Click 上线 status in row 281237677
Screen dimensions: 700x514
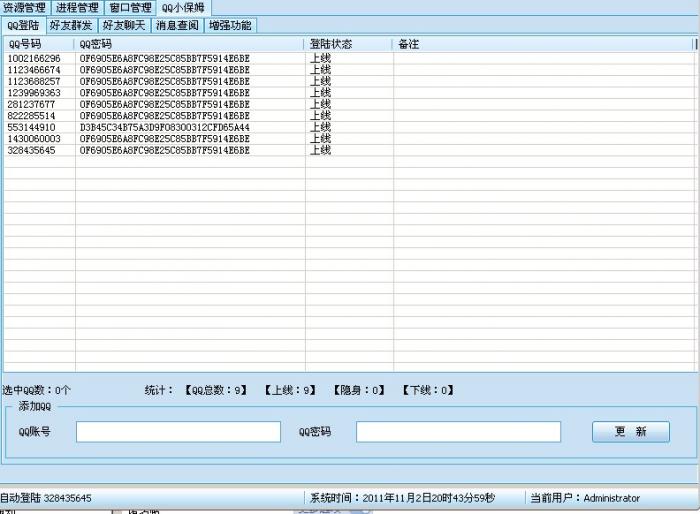[x=321, y=104]
